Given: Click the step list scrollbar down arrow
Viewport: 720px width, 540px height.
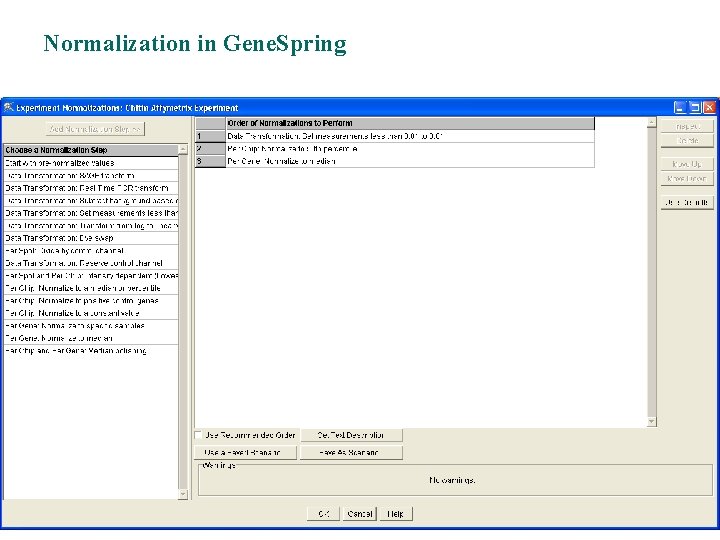Looking at the screenshot, I should tap(183, 494).
